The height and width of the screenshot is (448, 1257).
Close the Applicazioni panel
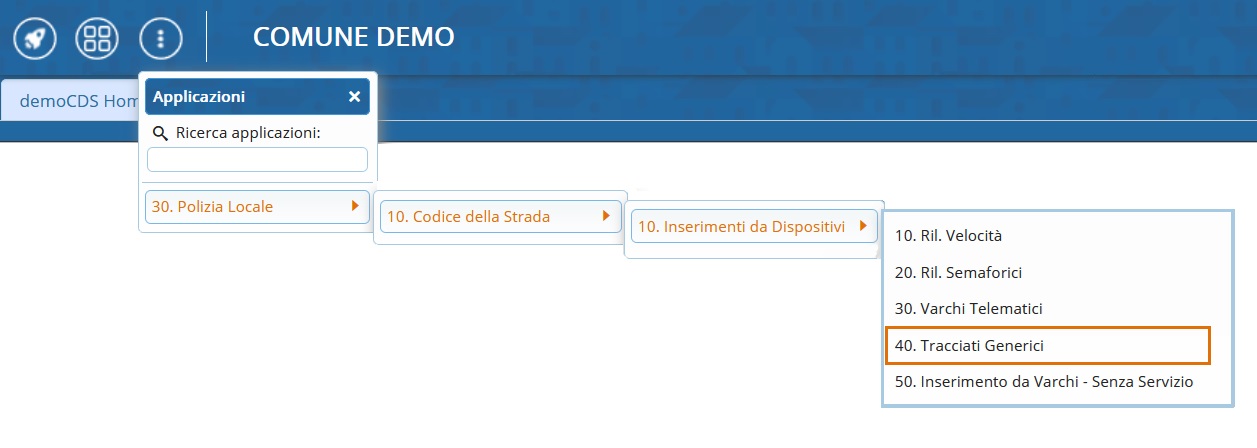(354, 97)
